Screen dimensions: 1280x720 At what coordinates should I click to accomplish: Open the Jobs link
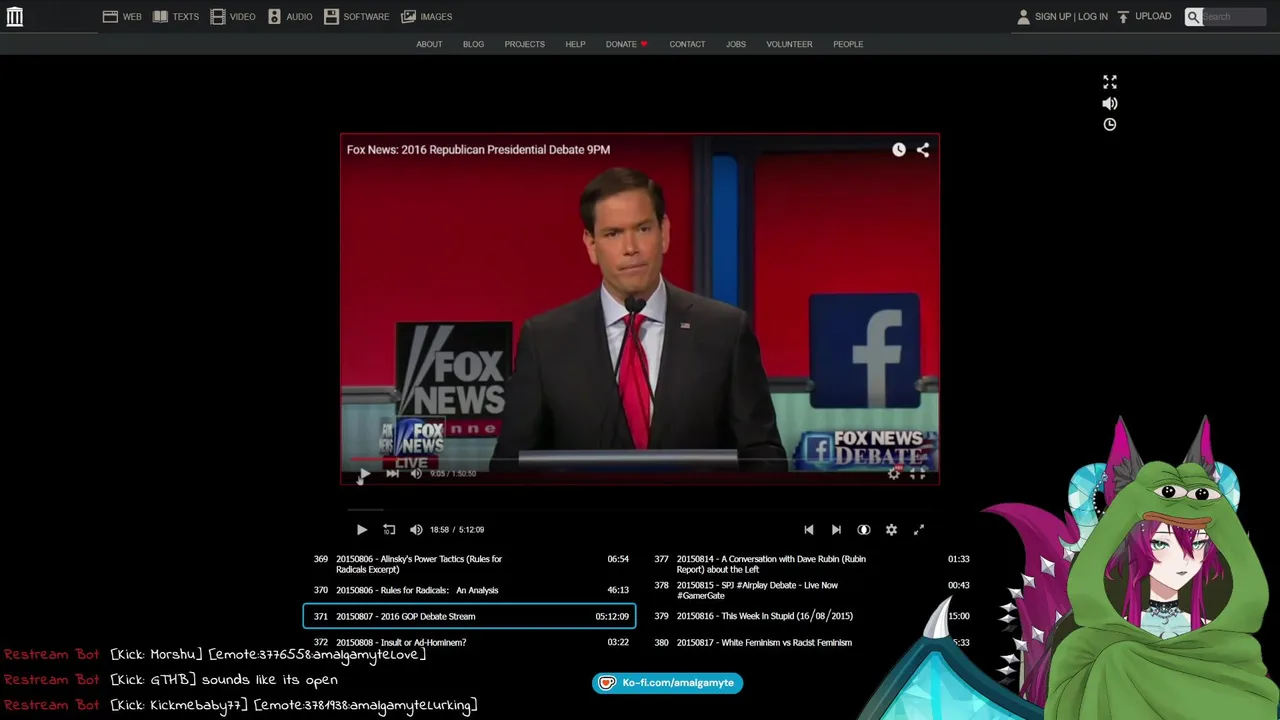tap(736, 44)
